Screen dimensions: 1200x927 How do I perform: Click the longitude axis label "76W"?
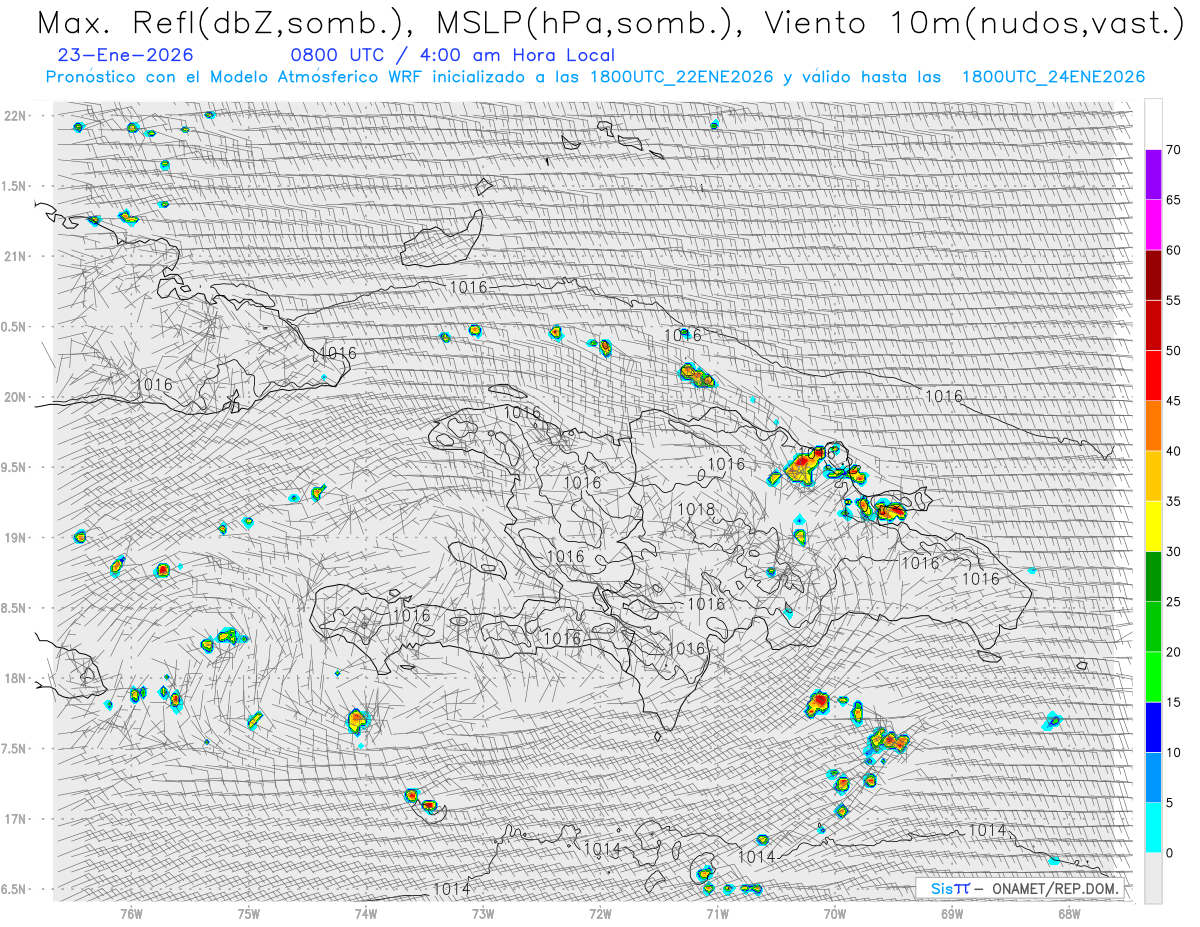click(x=131, y=914)
